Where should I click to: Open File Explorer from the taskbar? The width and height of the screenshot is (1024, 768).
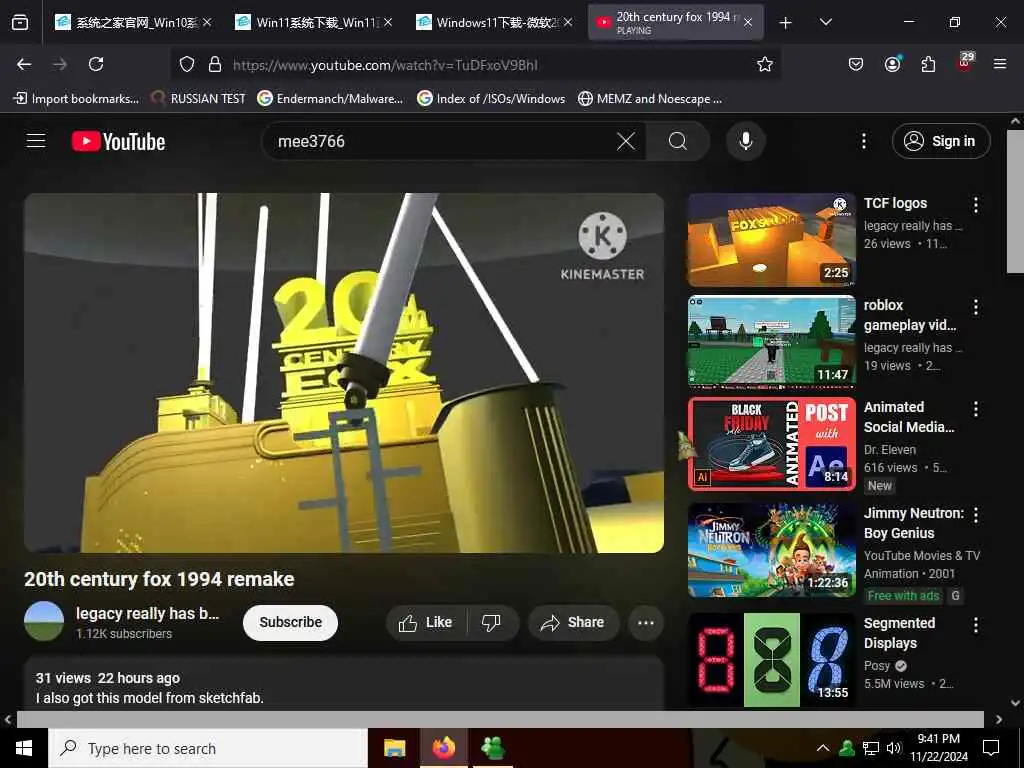tap(394, 748)
